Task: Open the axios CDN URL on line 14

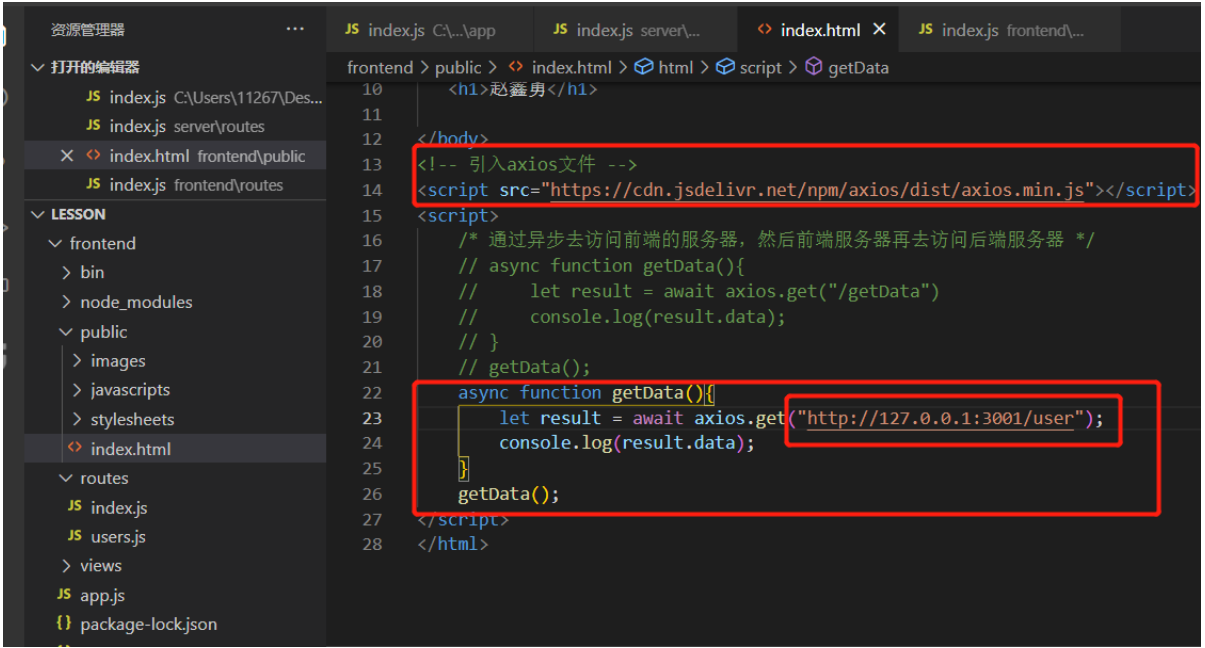Action: click(x=817, y=190)
